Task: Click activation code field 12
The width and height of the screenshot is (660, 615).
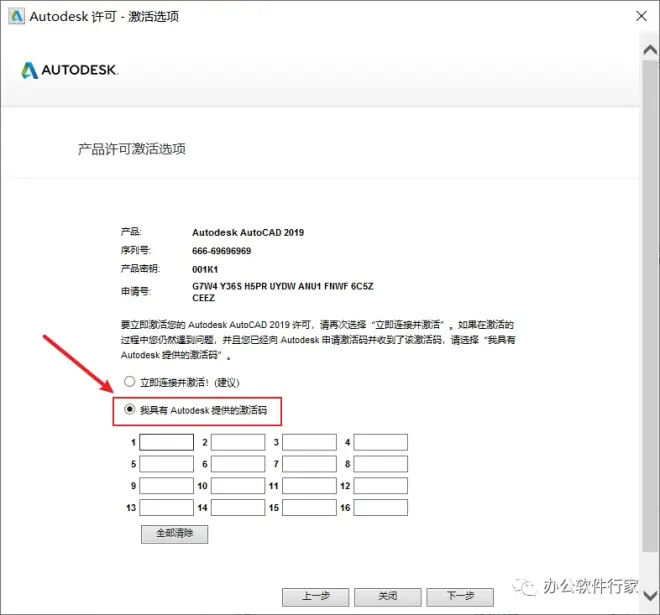Action: [381, 486]
